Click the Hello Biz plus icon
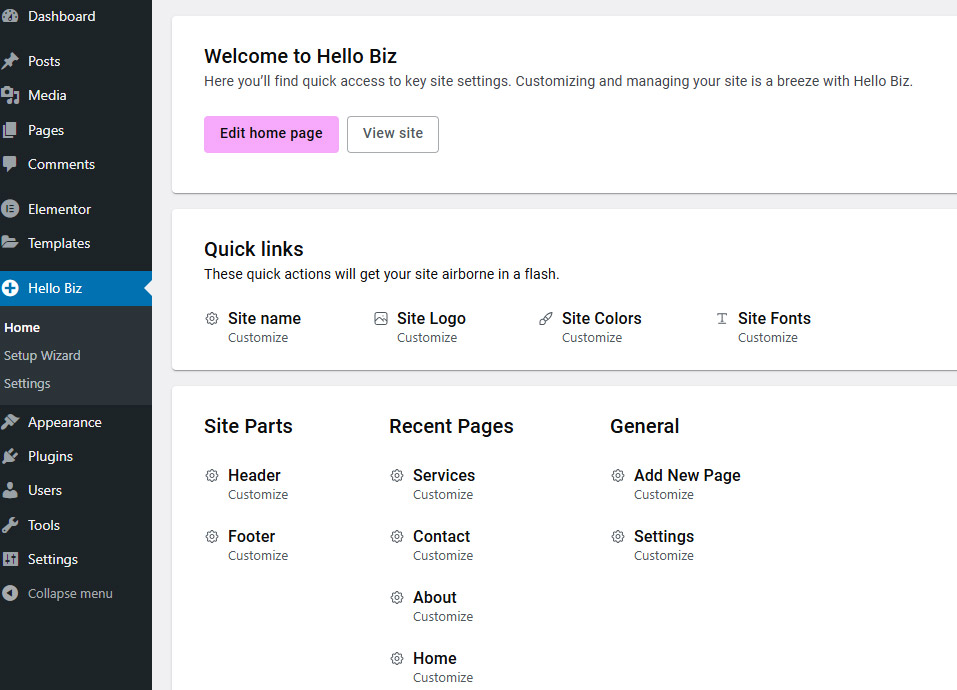Image resolution: width=957 pixels, height=690 pixels. tap(10, 288)
